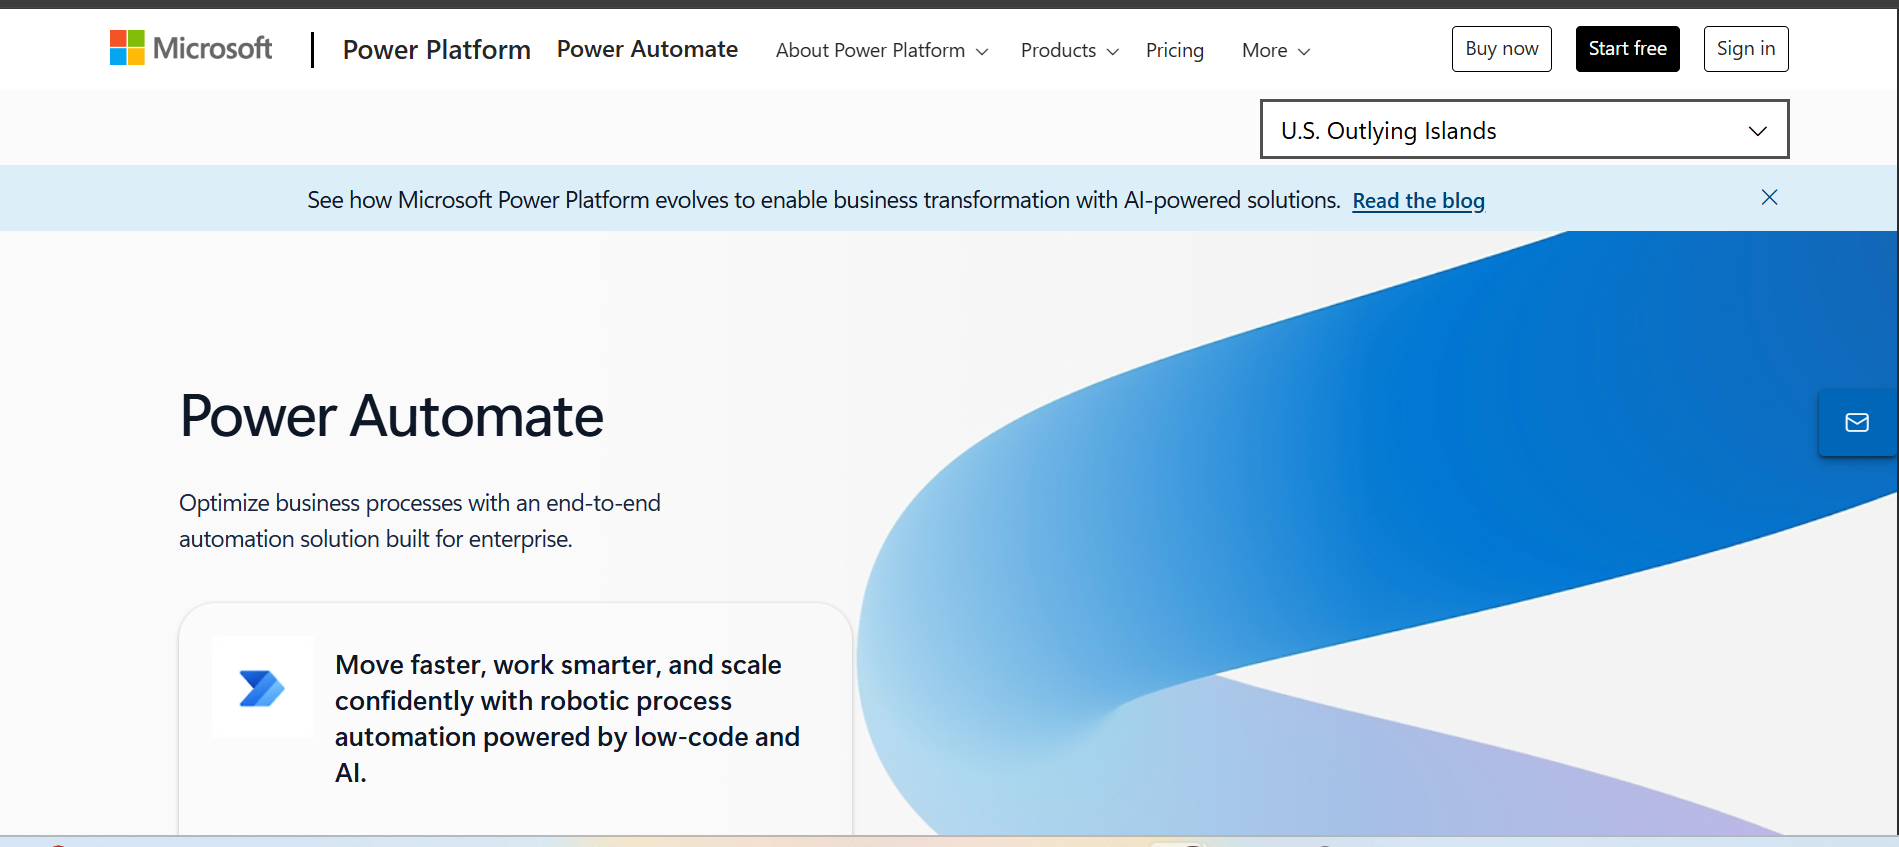The width and height of the screenshot is (1899, 847).
Task: Expand the More menu
Action: 1276,50
